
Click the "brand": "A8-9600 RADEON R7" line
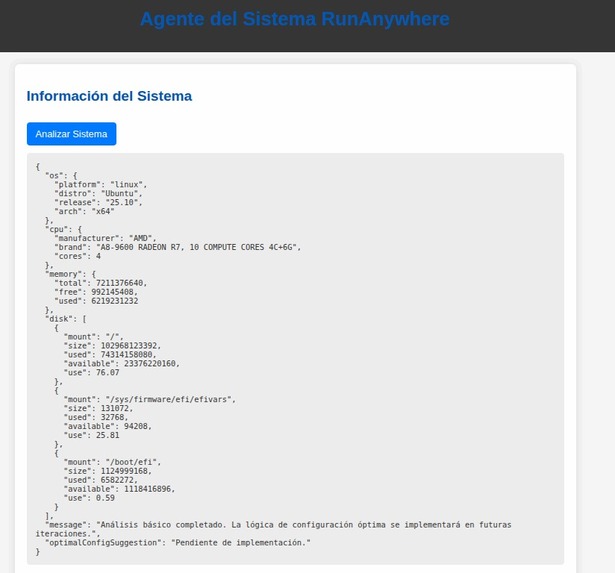178,247
